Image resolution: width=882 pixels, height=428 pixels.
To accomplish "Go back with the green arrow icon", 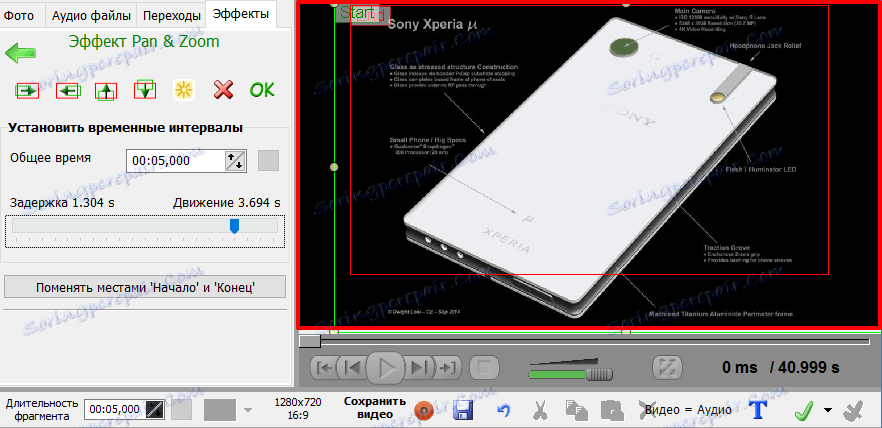I will pos(21,53).
